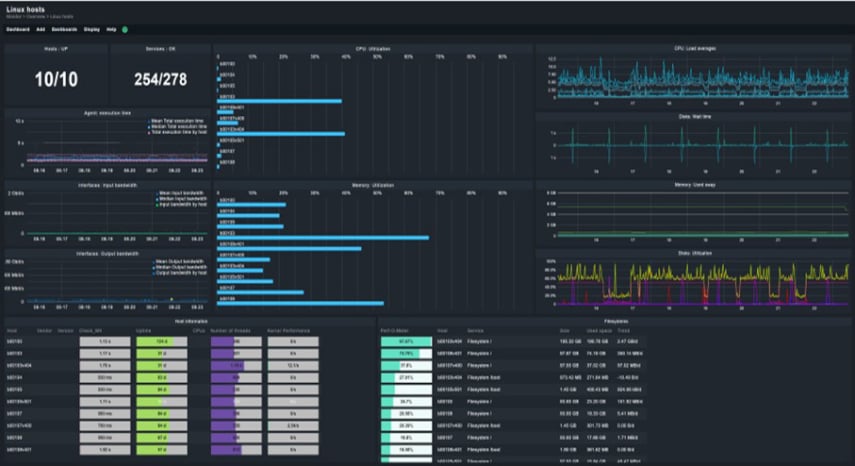Click the CPU Load averages graph
855x466 pixels.
[x=693, y=78]
